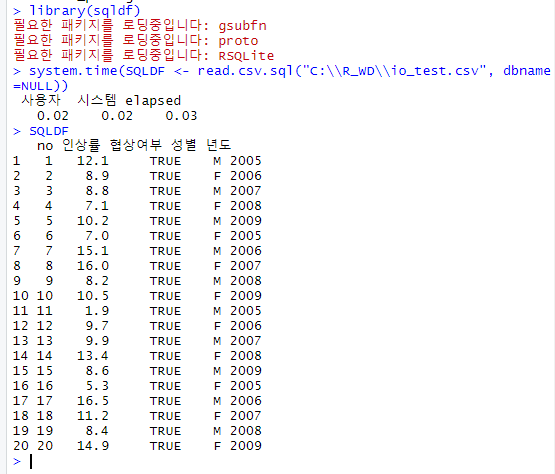Click the 8.9 value in row 2
This screenshot has width=555, height=474.
click(97, 176)
